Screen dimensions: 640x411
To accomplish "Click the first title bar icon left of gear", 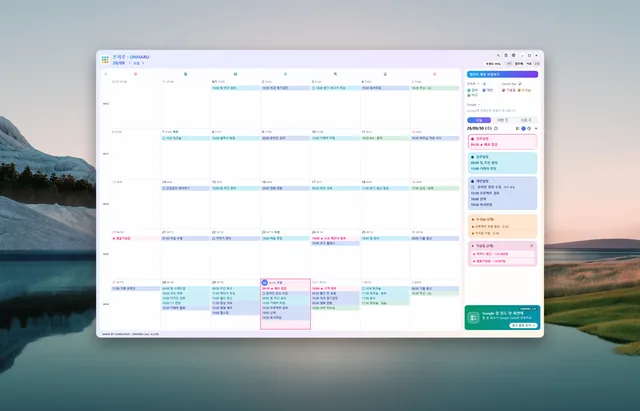I will pyautogui.click(x=498, y=56).
